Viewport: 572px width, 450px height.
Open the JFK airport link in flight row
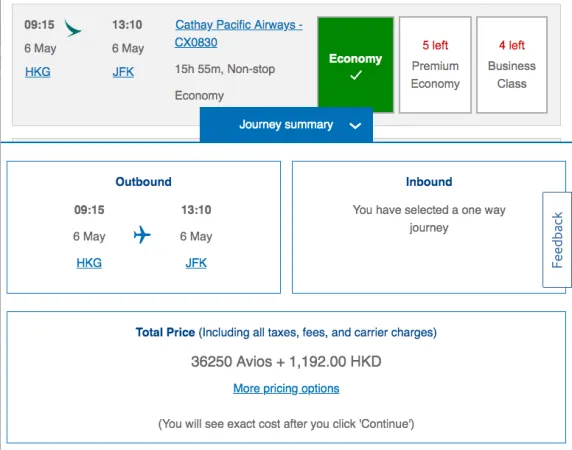tap(123, 72)
